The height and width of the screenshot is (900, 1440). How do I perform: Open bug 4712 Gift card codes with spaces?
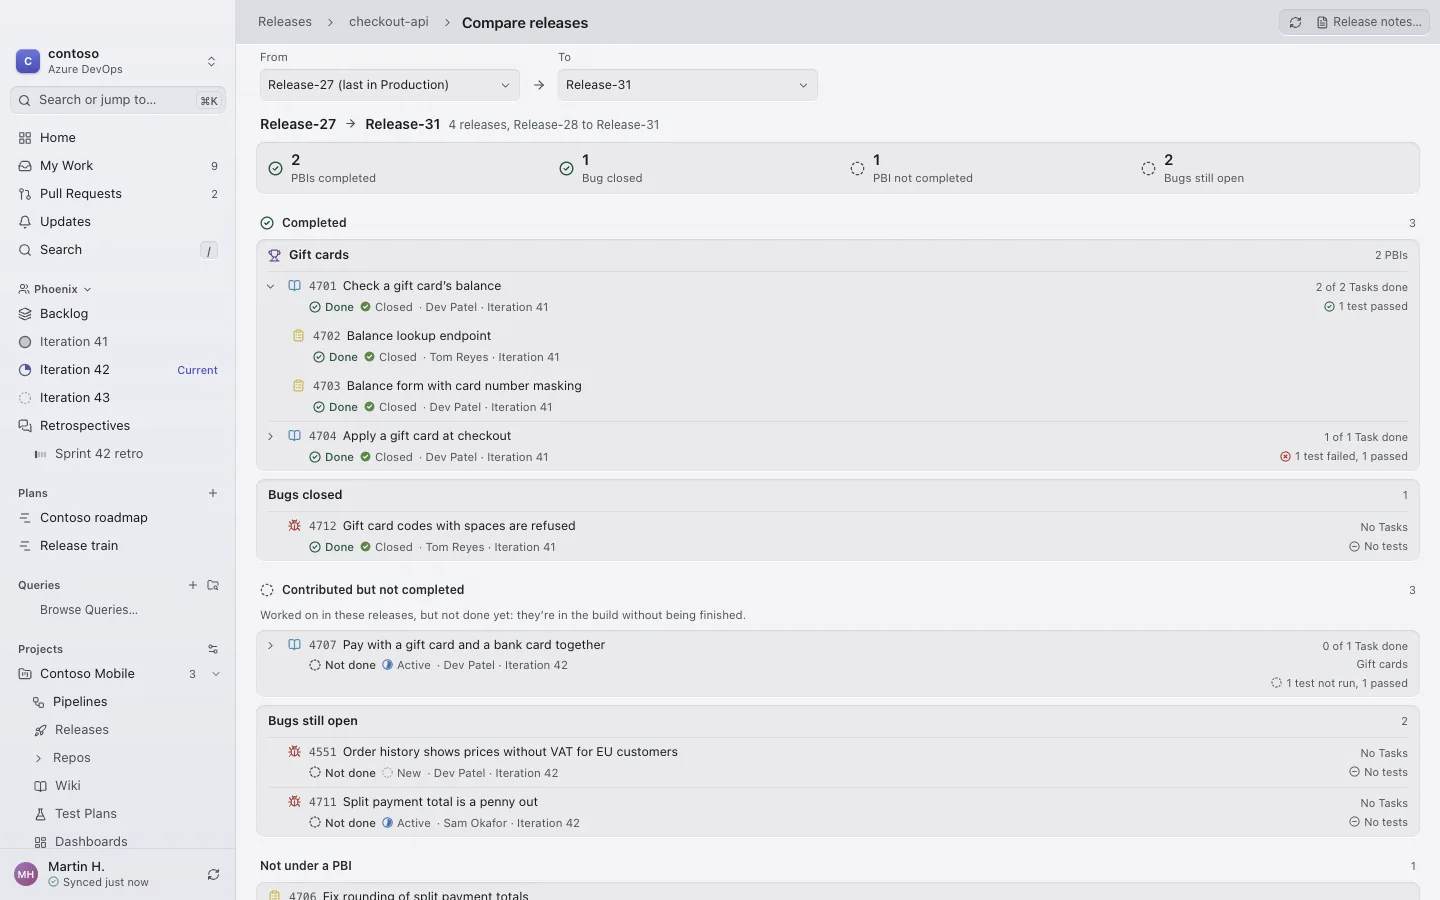pos(458,526)
